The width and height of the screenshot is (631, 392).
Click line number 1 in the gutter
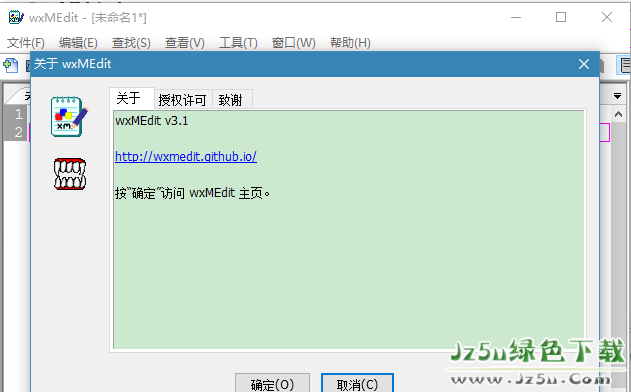18,114
